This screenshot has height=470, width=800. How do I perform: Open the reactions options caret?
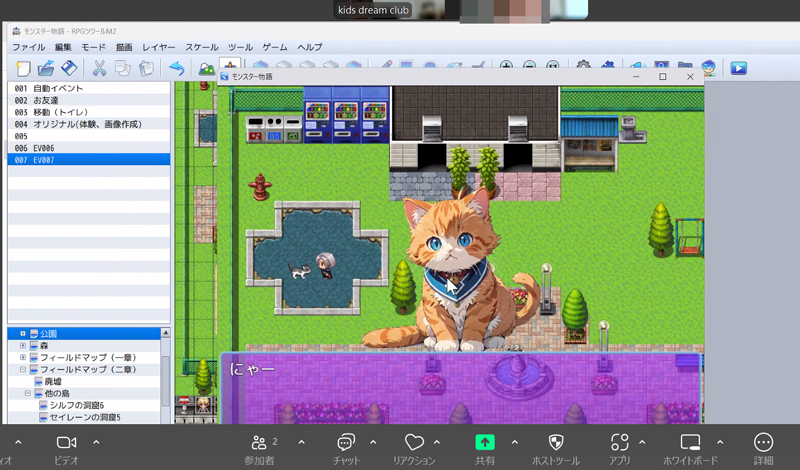[437, 442]
